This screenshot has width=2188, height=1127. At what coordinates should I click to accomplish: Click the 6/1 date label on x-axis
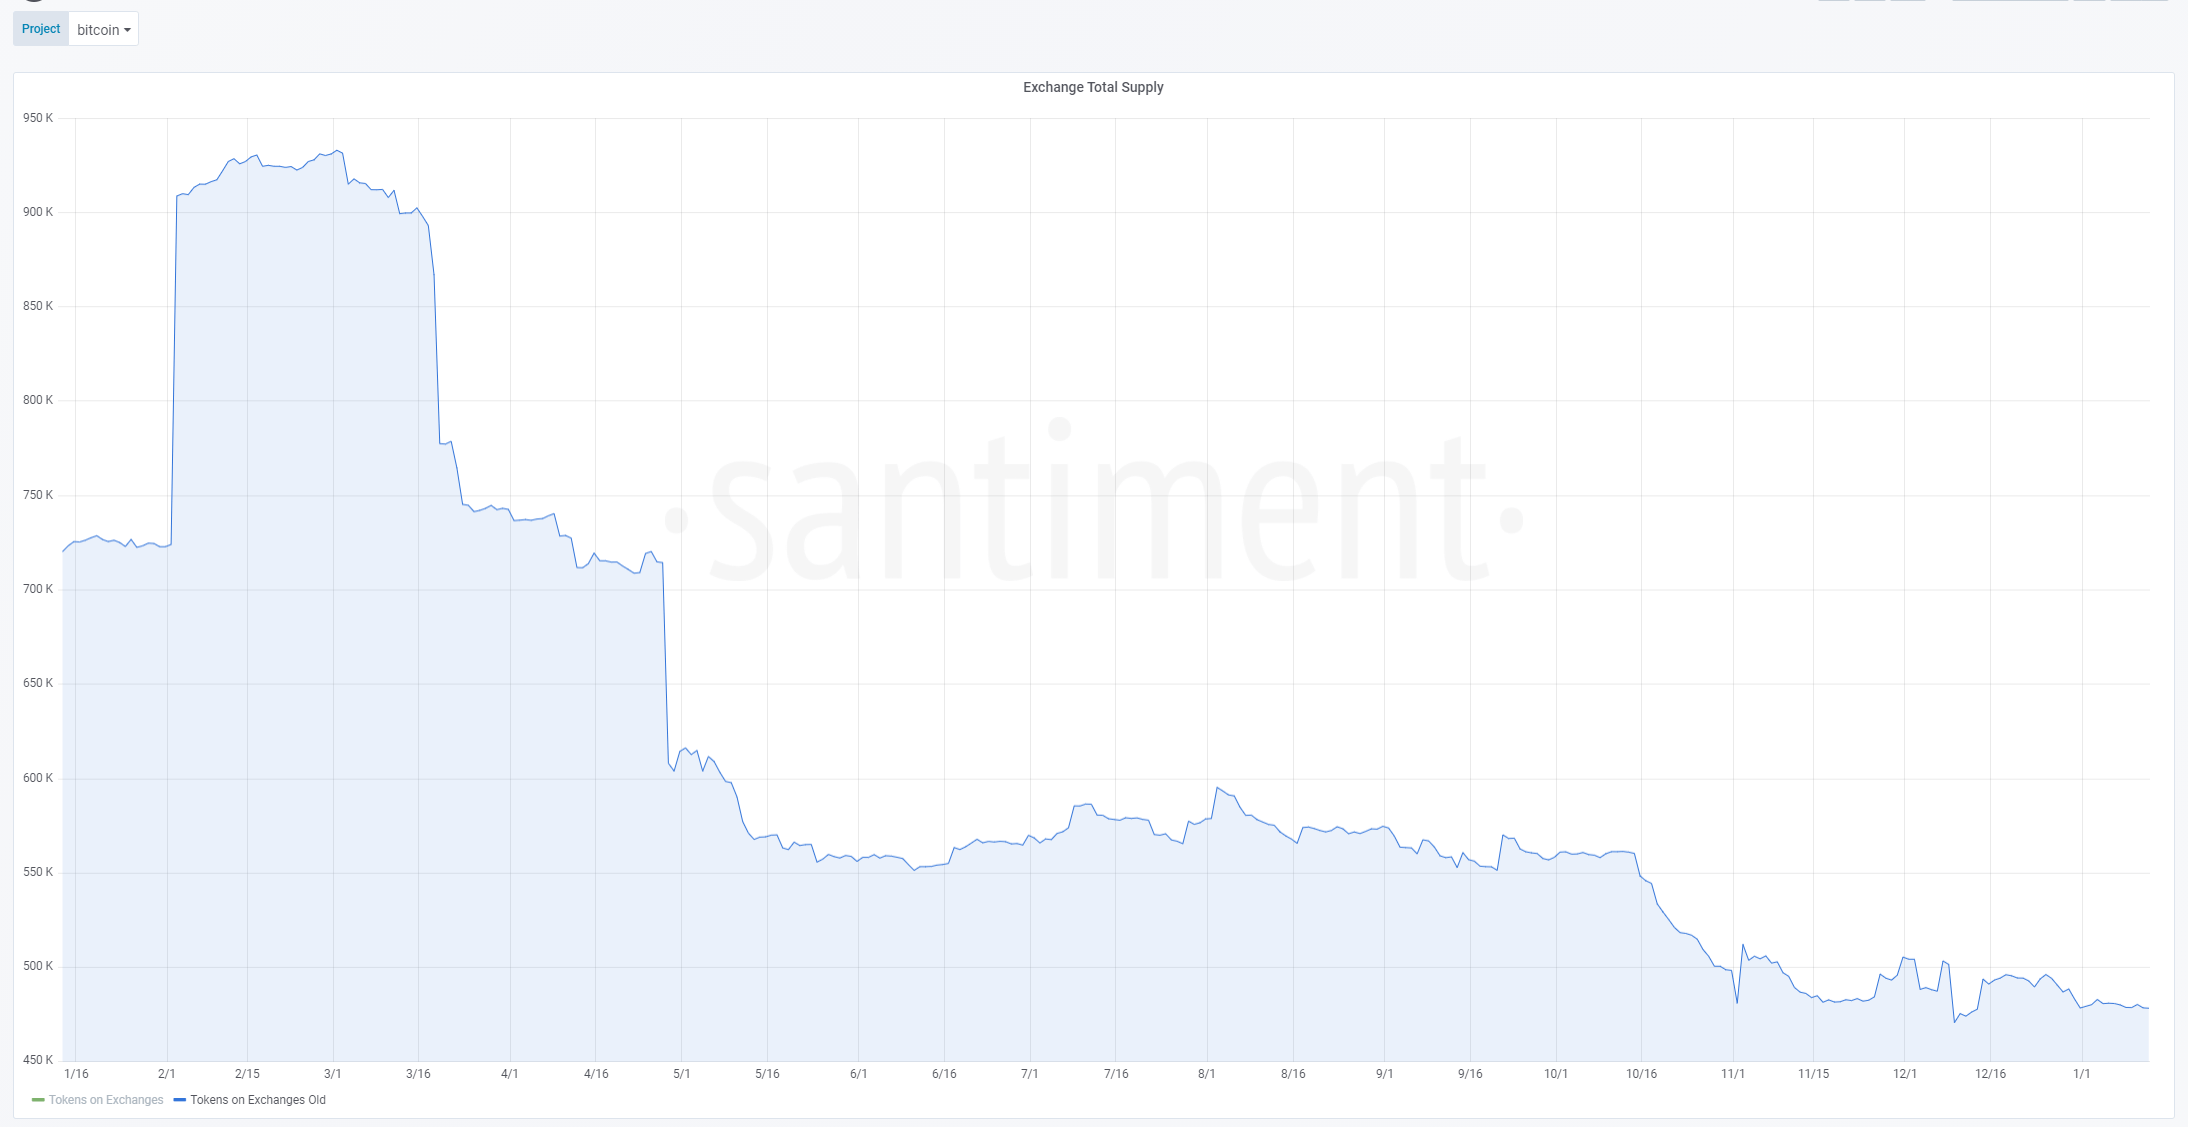[859, 1074]
